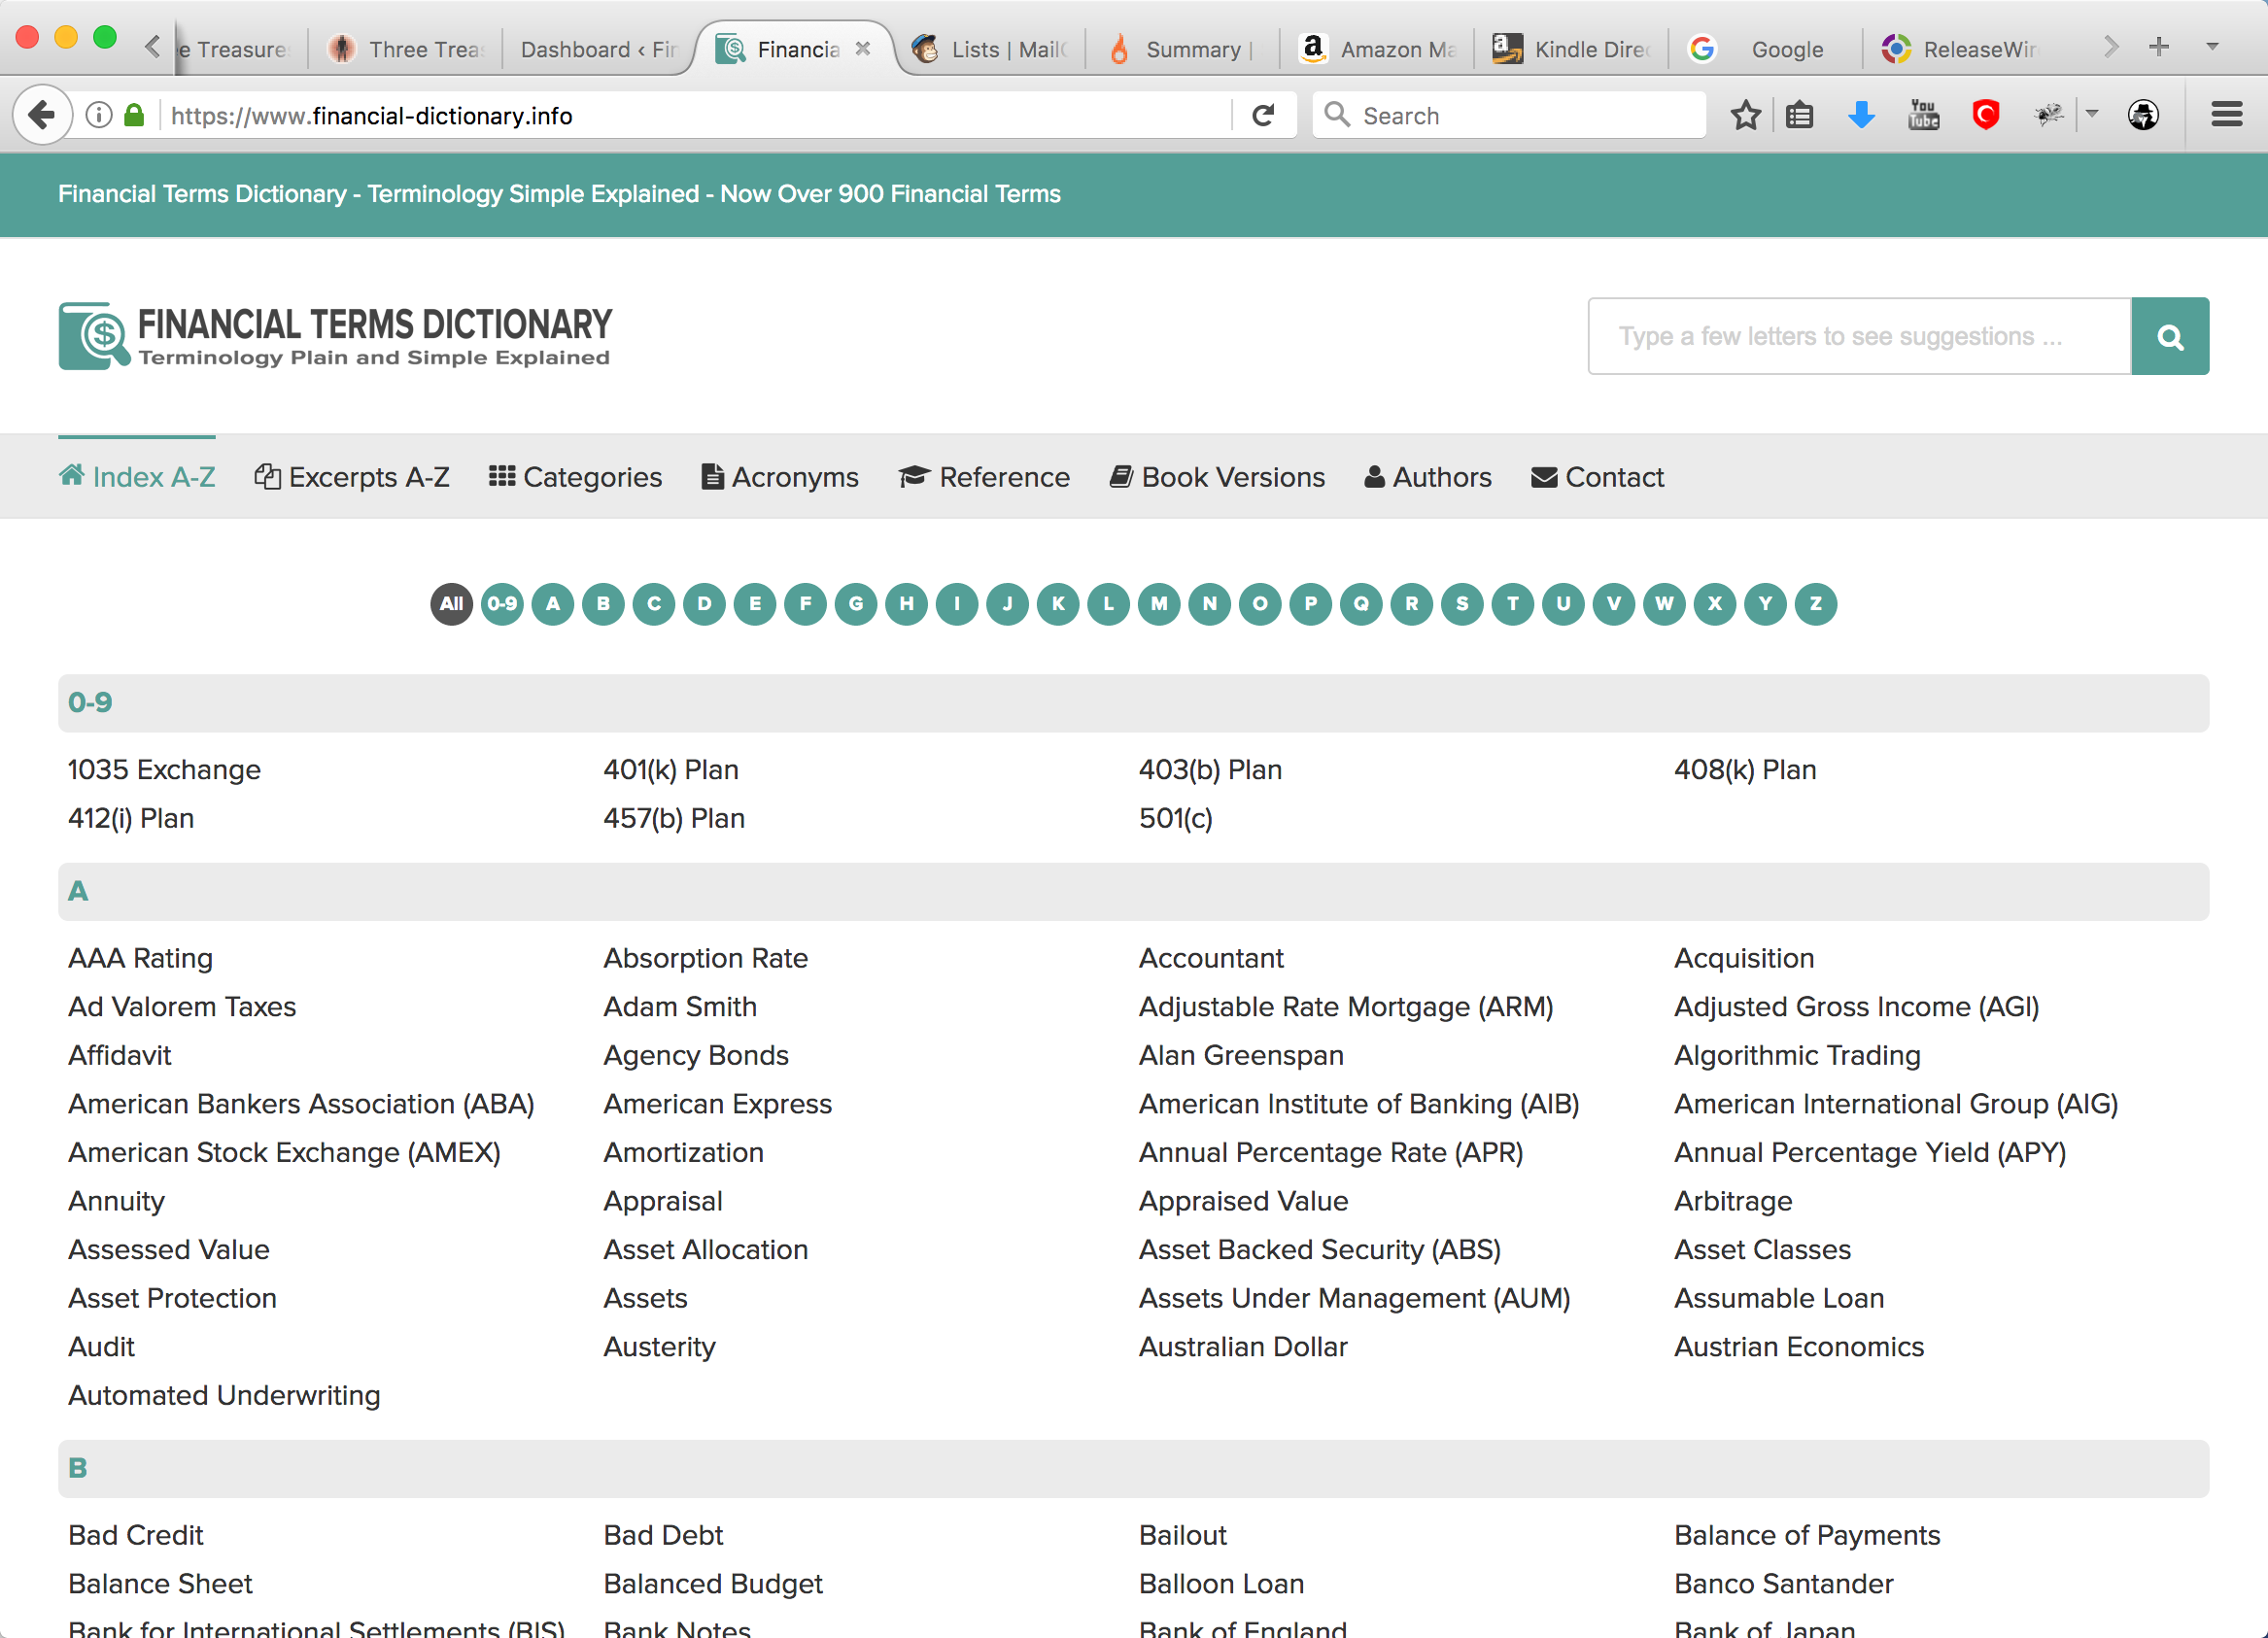Filter index by the All circle
This screenshot has height=1638, width=2268.
[x=451, y=604]
